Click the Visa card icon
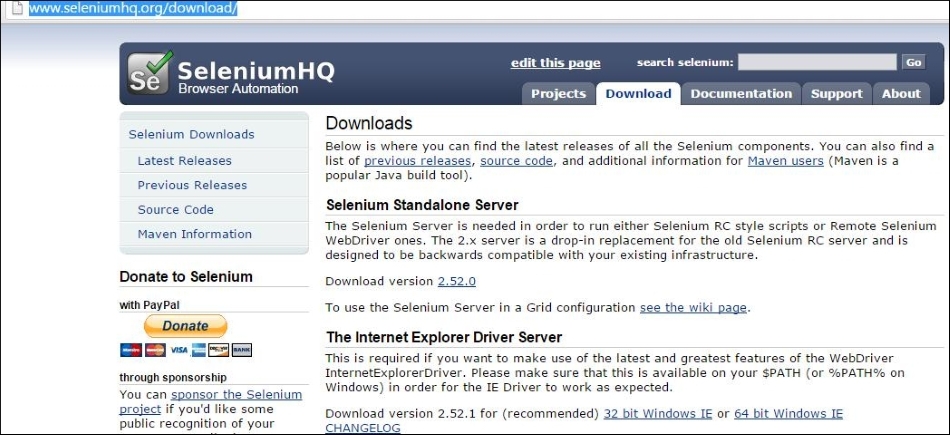This screenshot has height=435, width=950. point(179,350)
